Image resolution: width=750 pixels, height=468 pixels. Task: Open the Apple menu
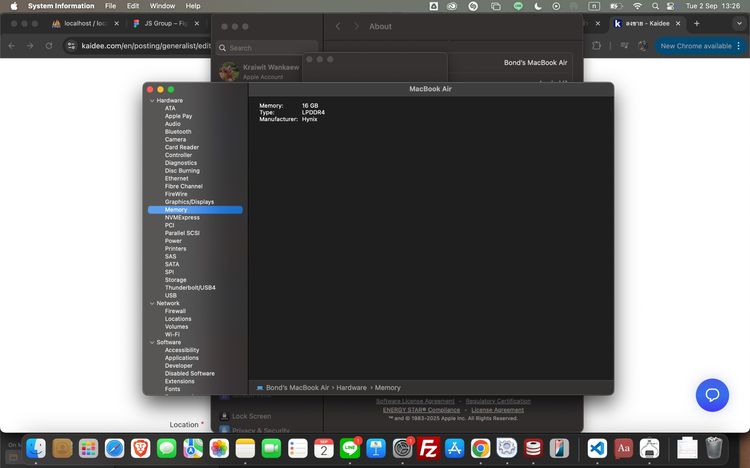coord(13,6)
